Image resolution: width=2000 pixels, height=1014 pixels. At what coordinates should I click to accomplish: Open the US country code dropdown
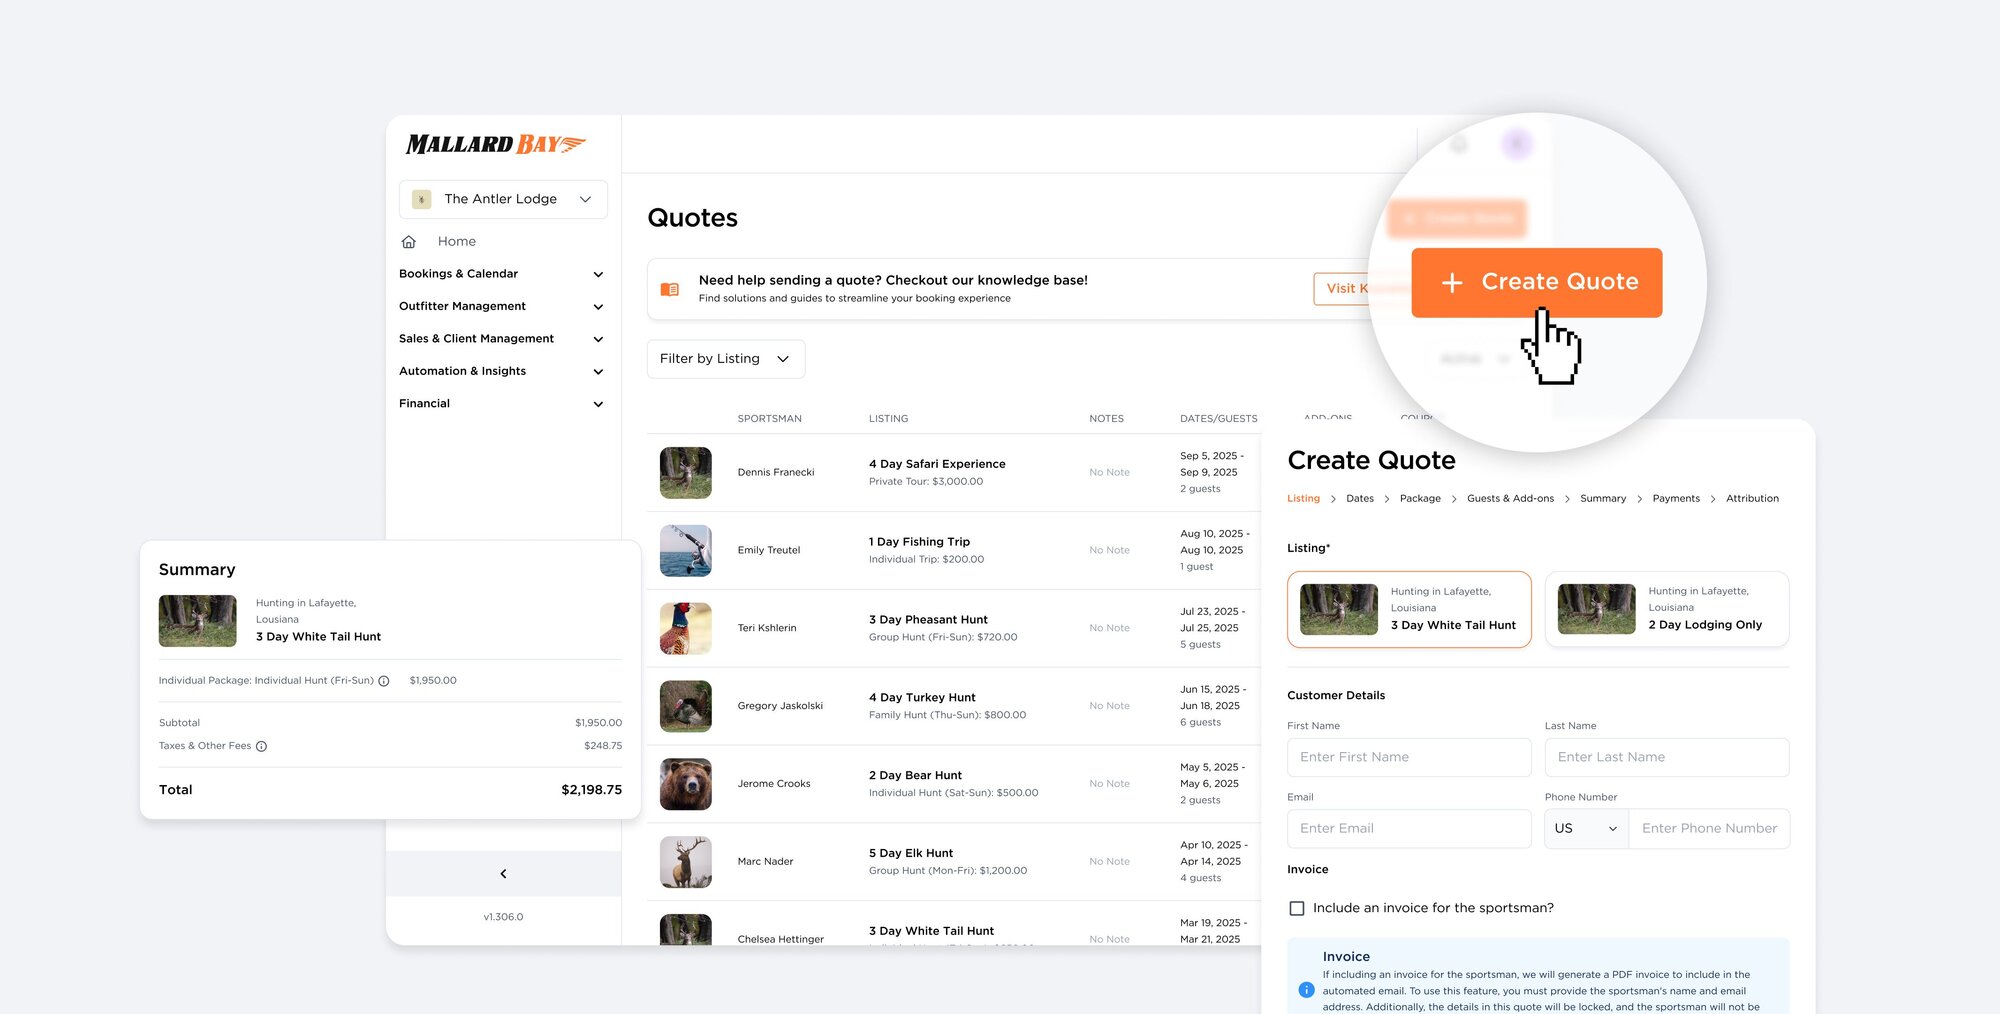coord(1586,829)
